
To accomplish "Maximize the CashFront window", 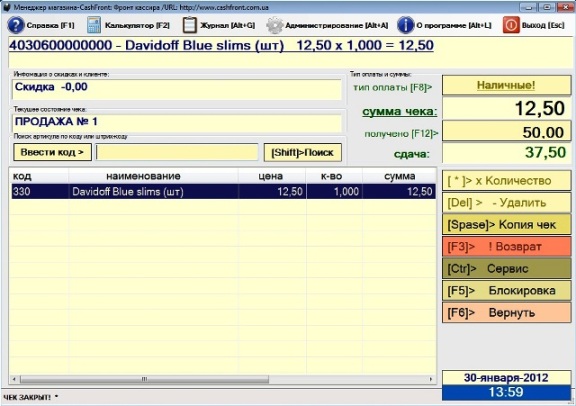I will pos(546,7).
